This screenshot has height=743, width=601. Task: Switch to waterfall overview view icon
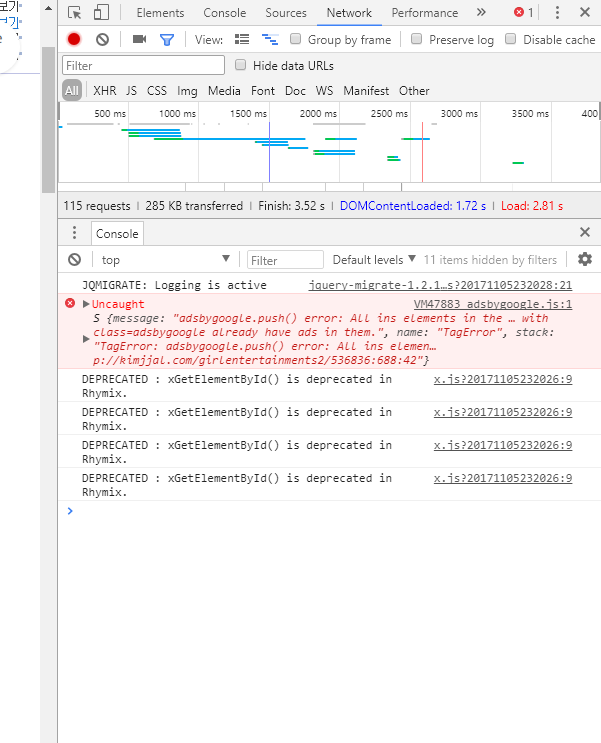click(x=269, y=39)
